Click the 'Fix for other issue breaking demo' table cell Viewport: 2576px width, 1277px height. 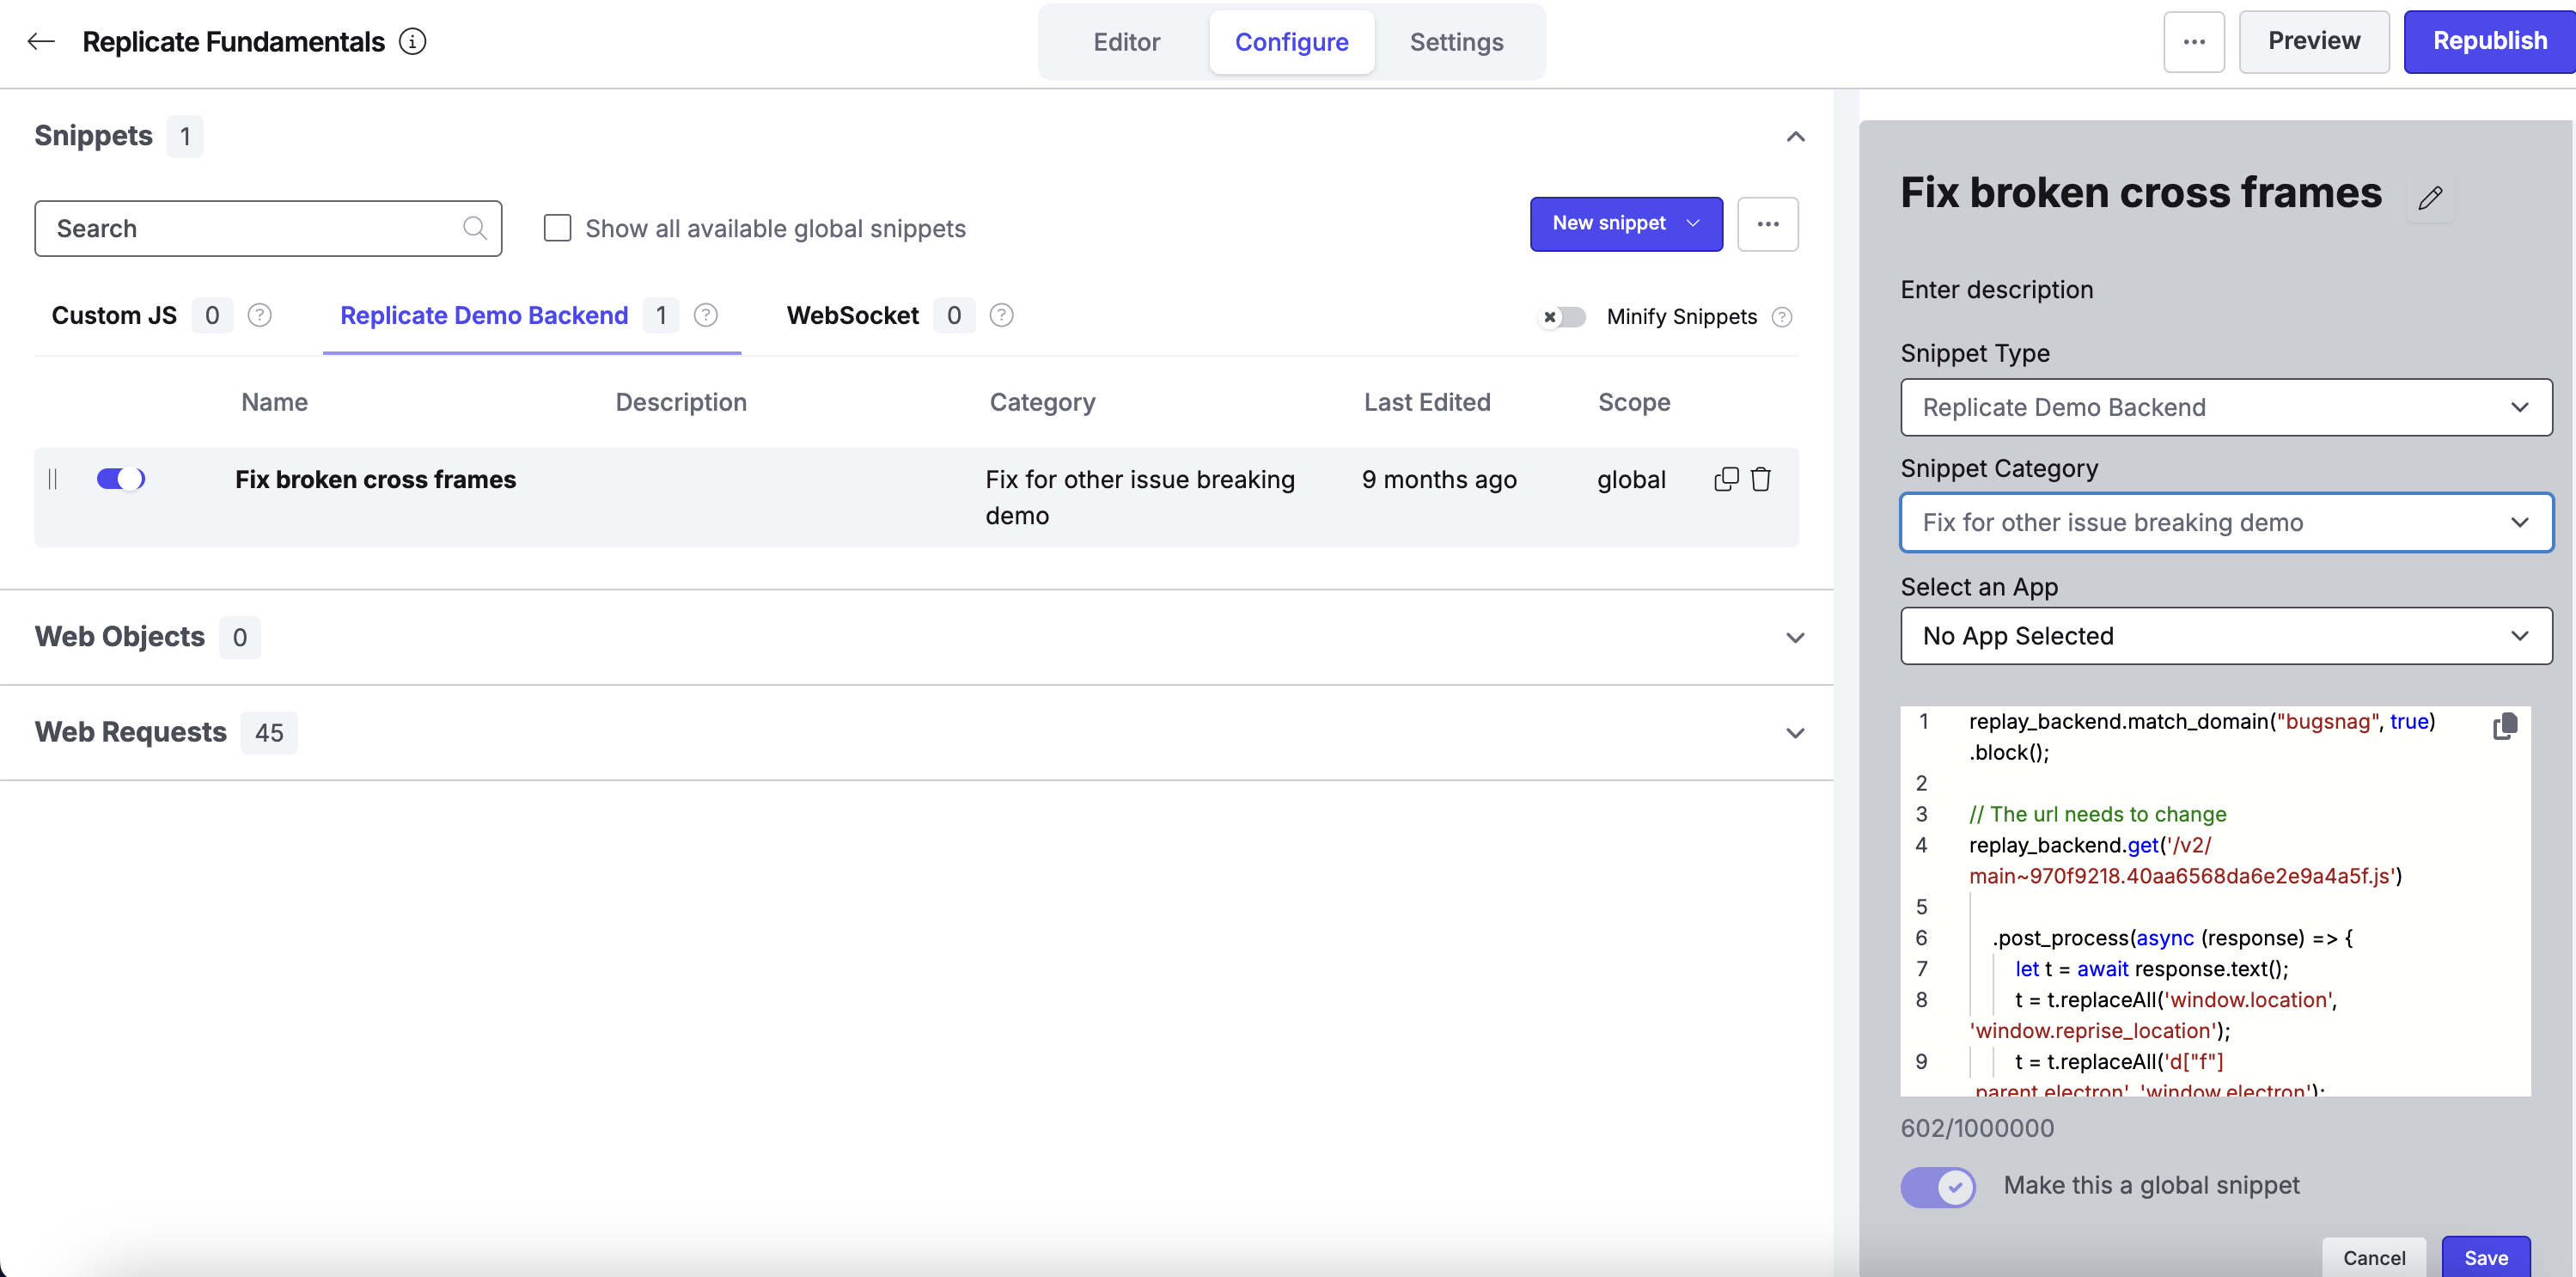click(1140, 497)
